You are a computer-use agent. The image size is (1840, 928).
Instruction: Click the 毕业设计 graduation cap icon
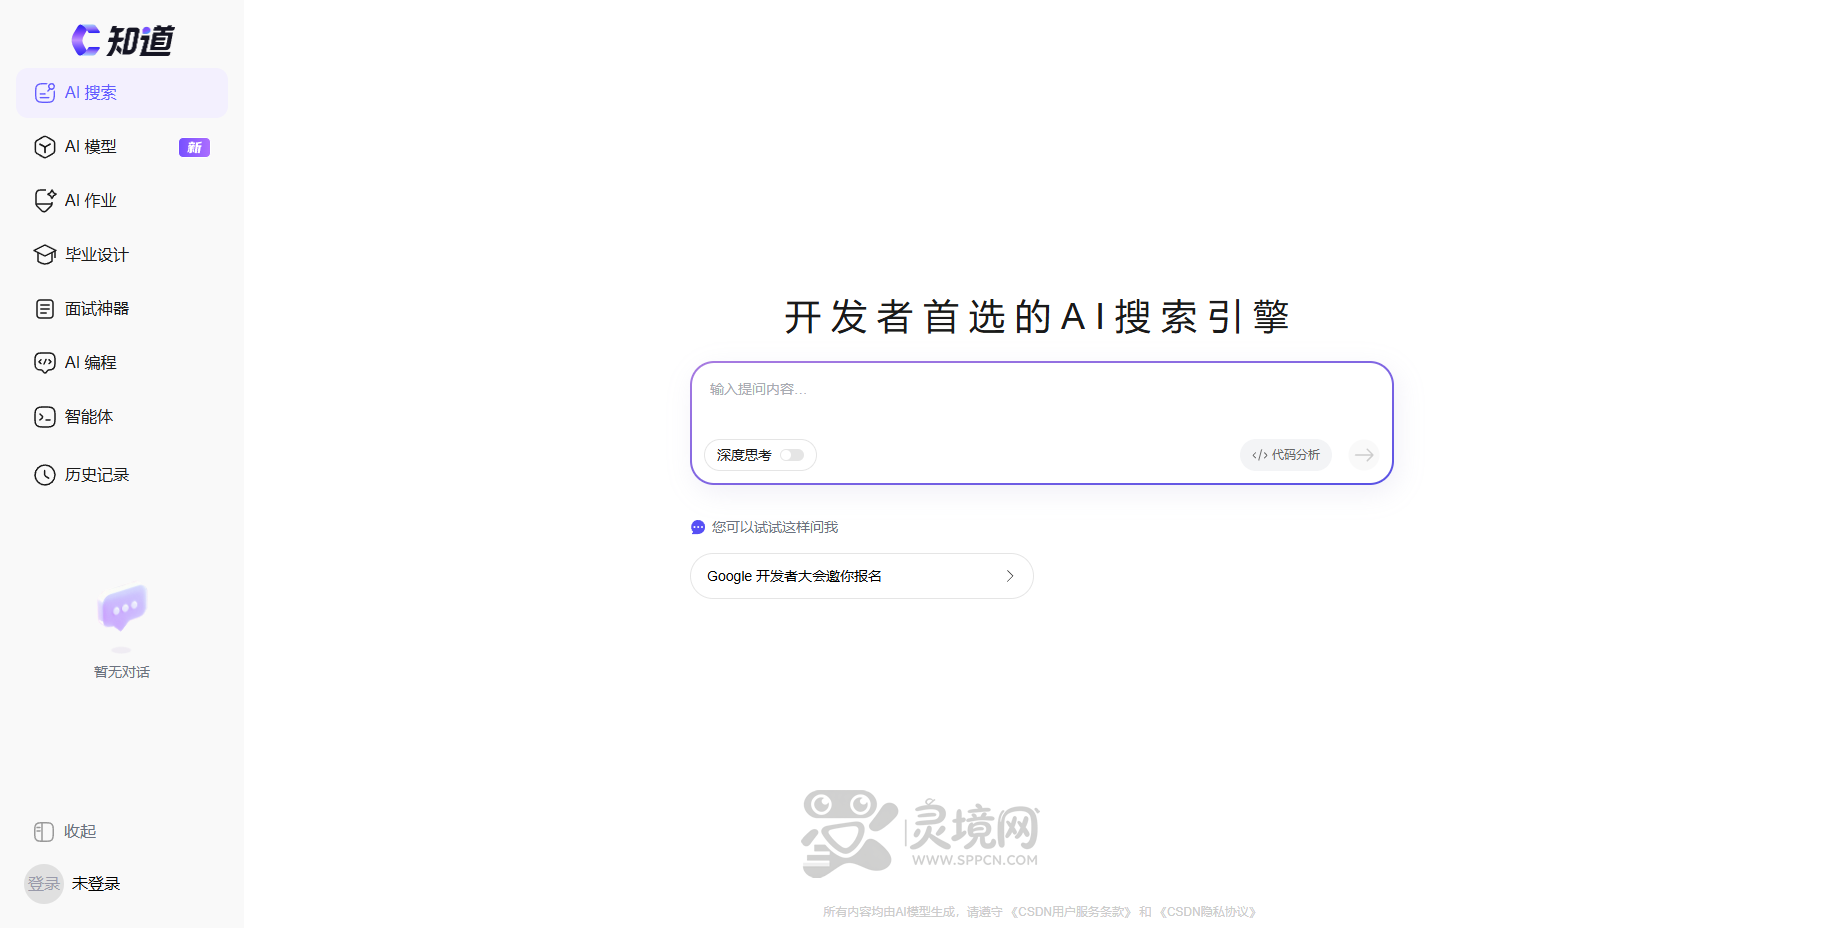click(x=45, y=255)
